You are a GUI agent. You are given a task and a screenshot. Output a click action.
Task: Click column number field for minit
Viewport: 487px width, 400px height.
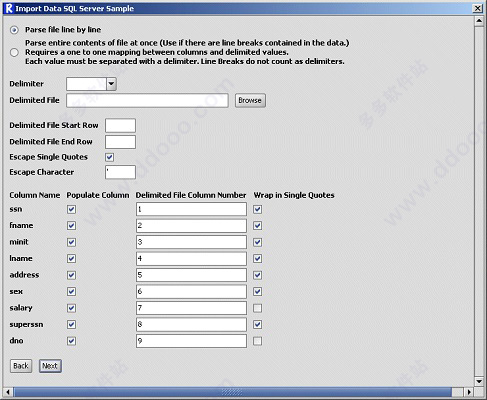tap(191, 242)
